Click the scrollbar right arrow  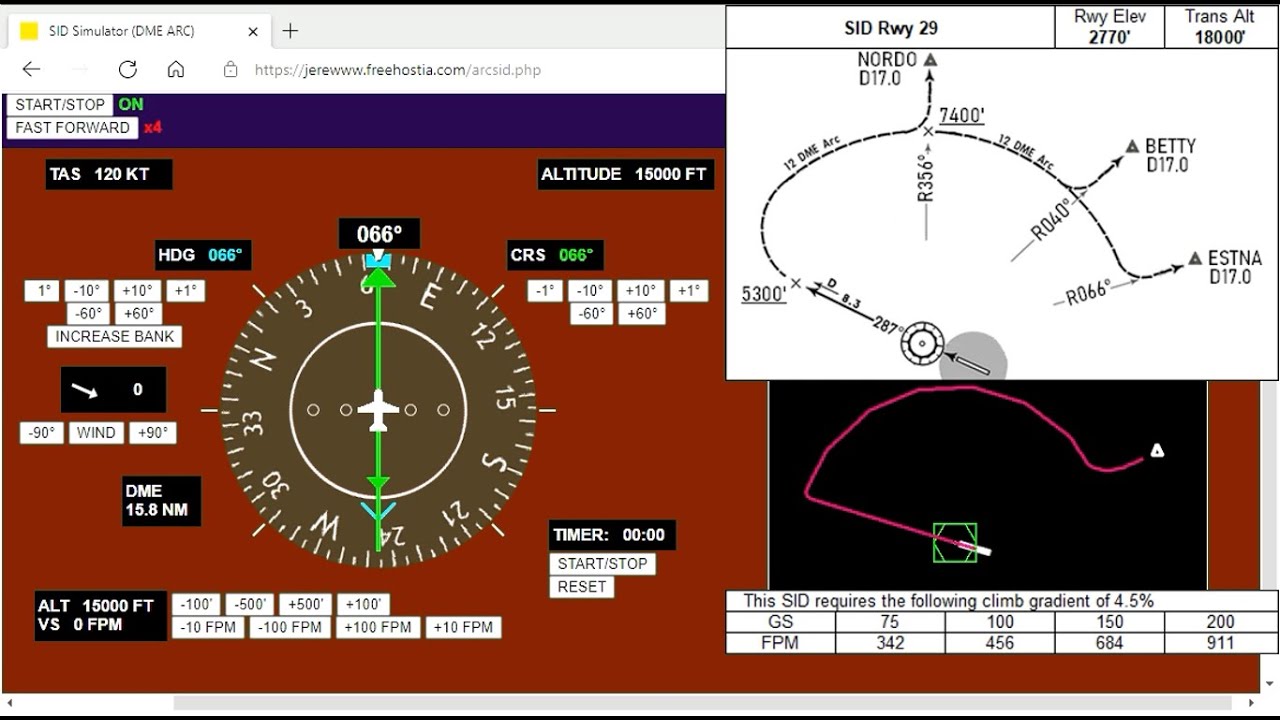(x=1250, y=704)
